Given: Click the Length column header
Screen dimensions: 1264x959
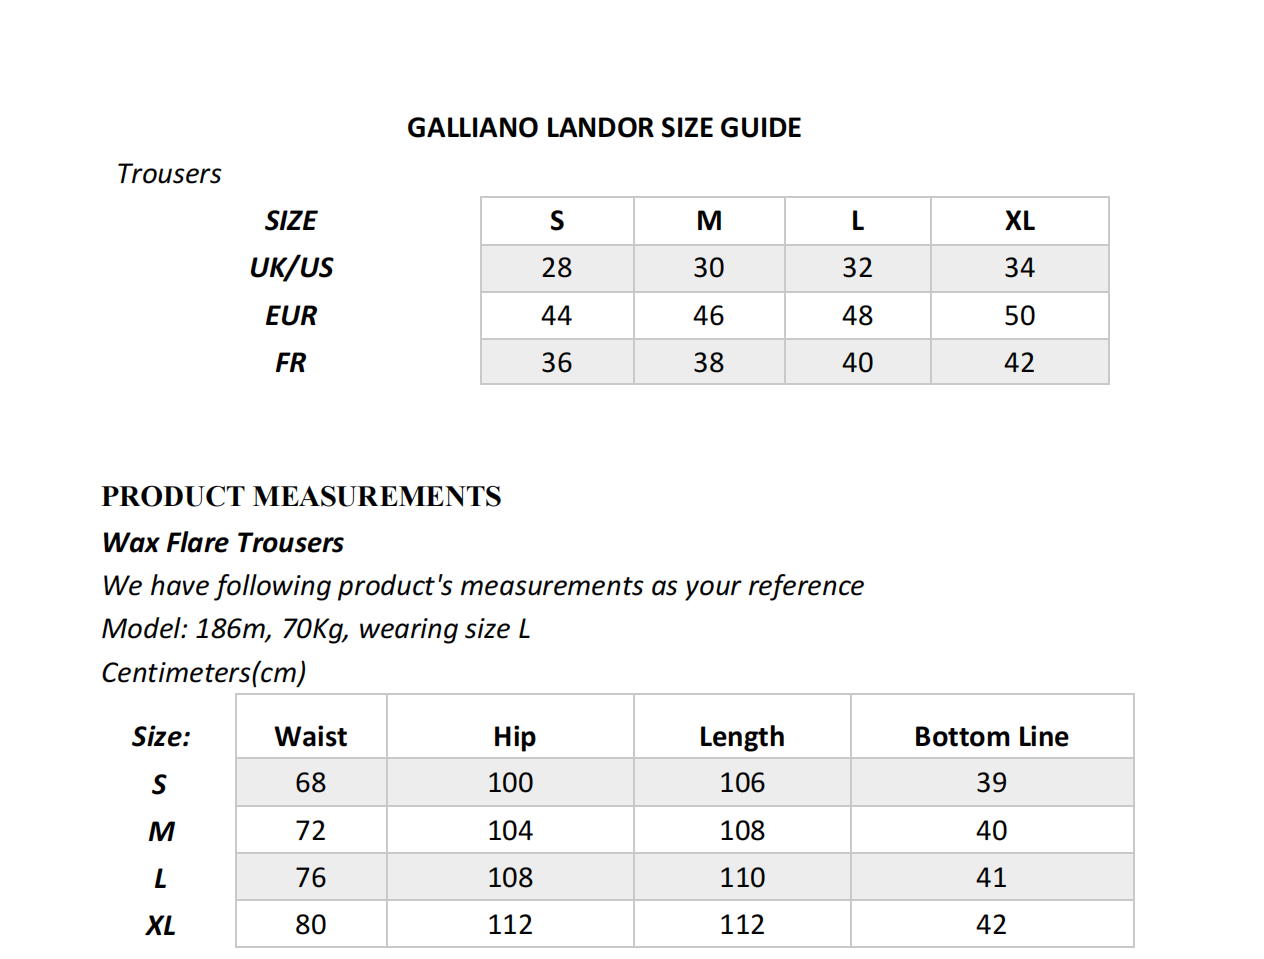Looking at the screenshot, I should coord(741,737).
